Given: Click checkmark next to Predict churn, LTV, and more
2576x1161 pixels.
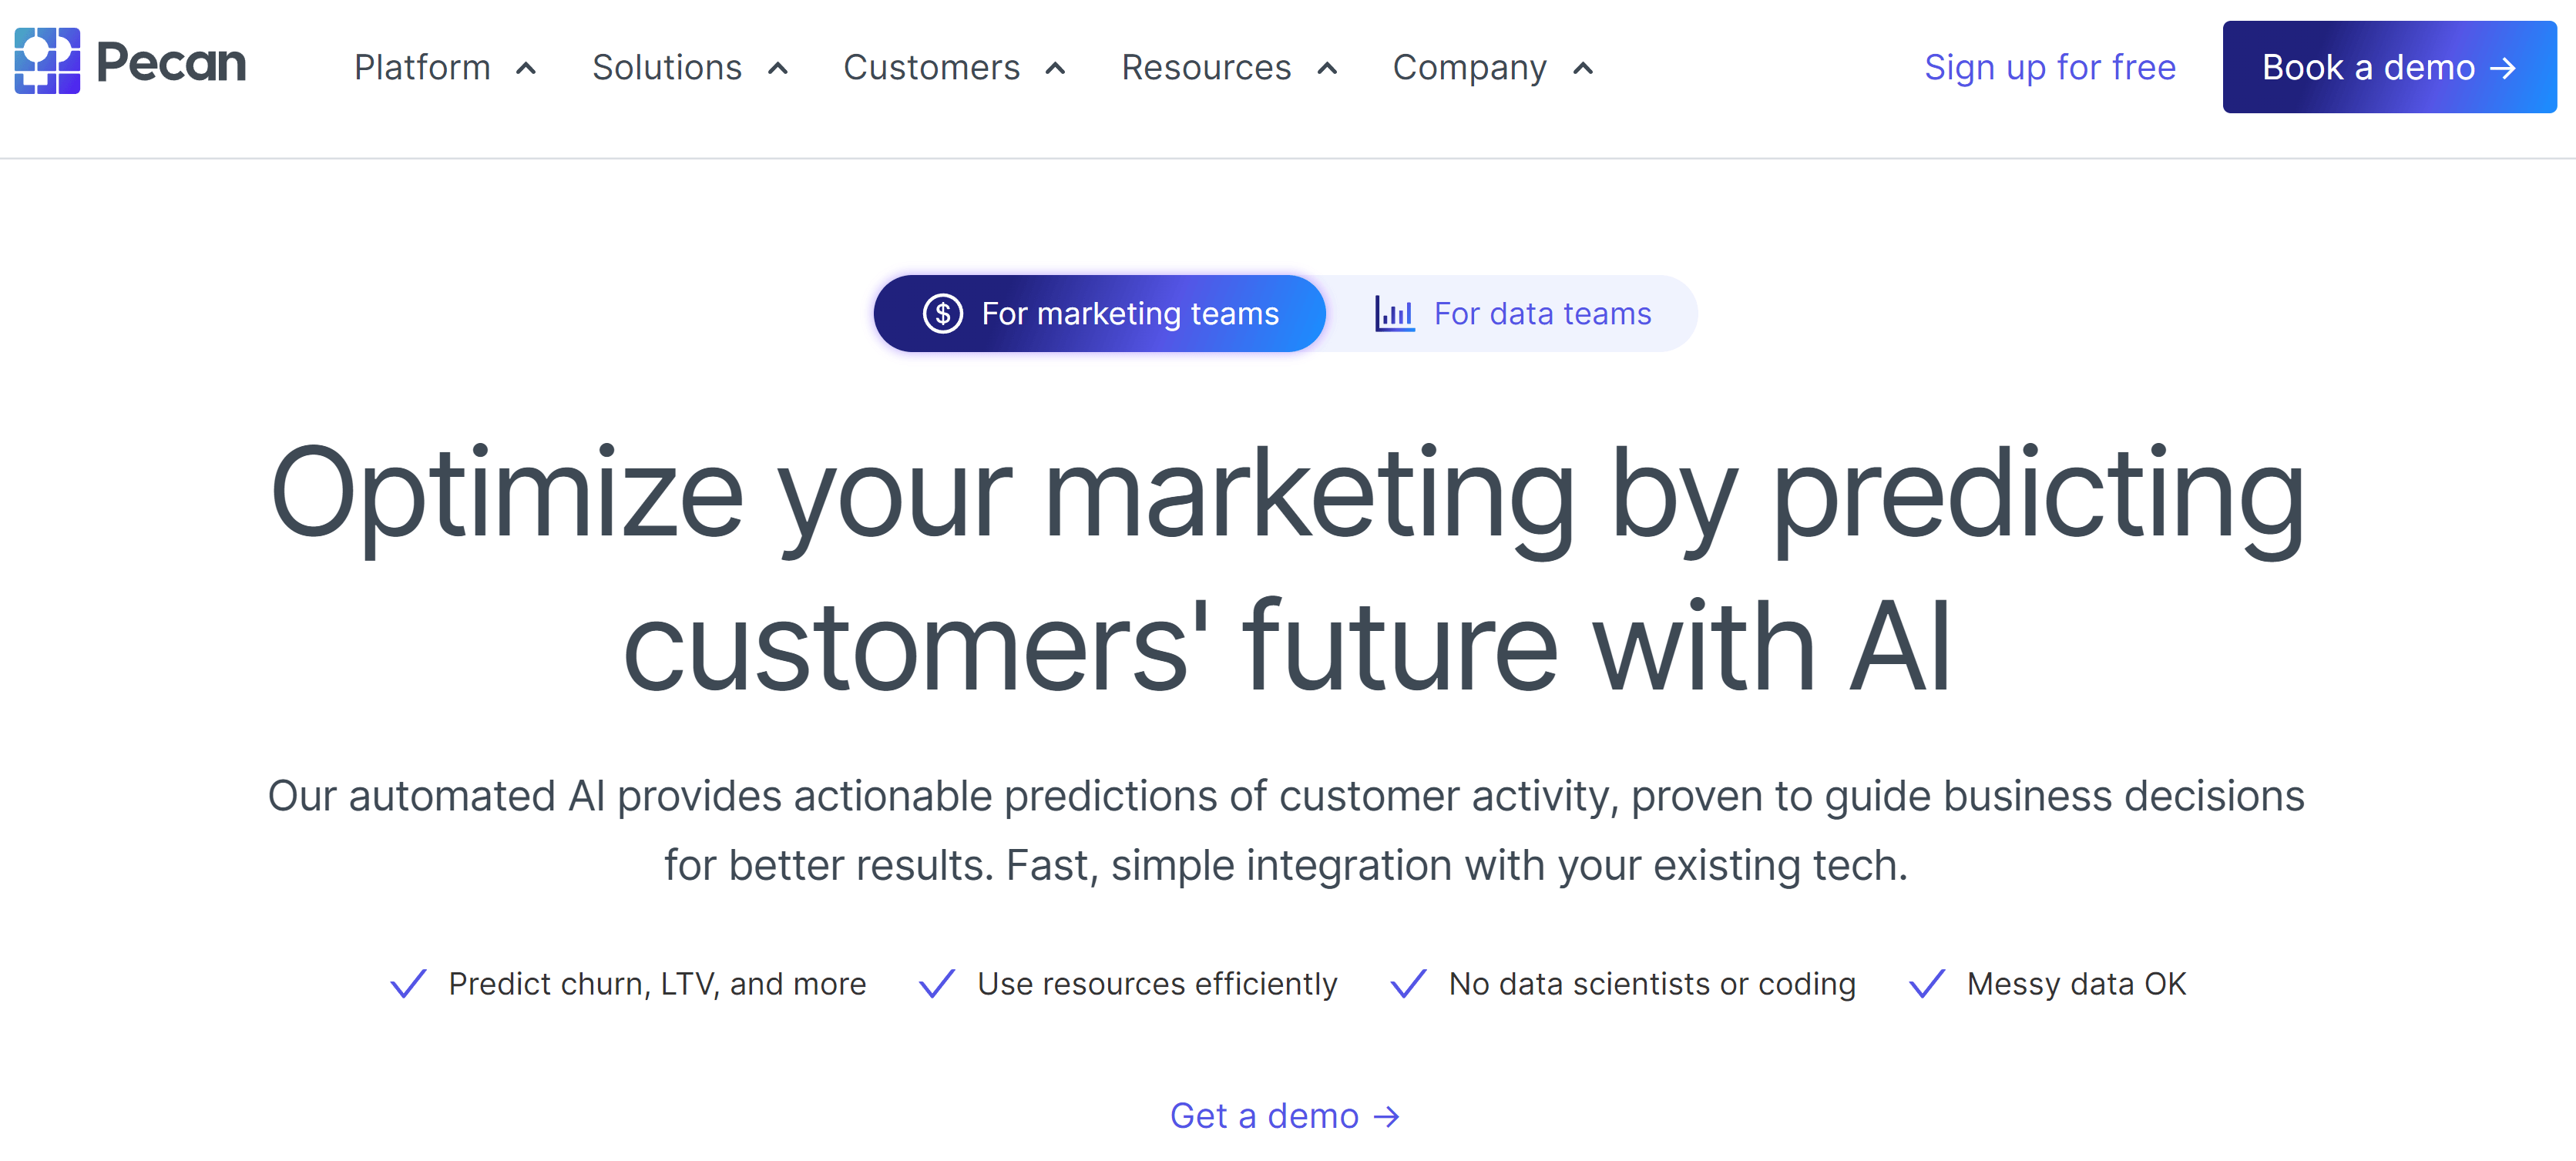Looking at the screenshot, I should [408, 984].
